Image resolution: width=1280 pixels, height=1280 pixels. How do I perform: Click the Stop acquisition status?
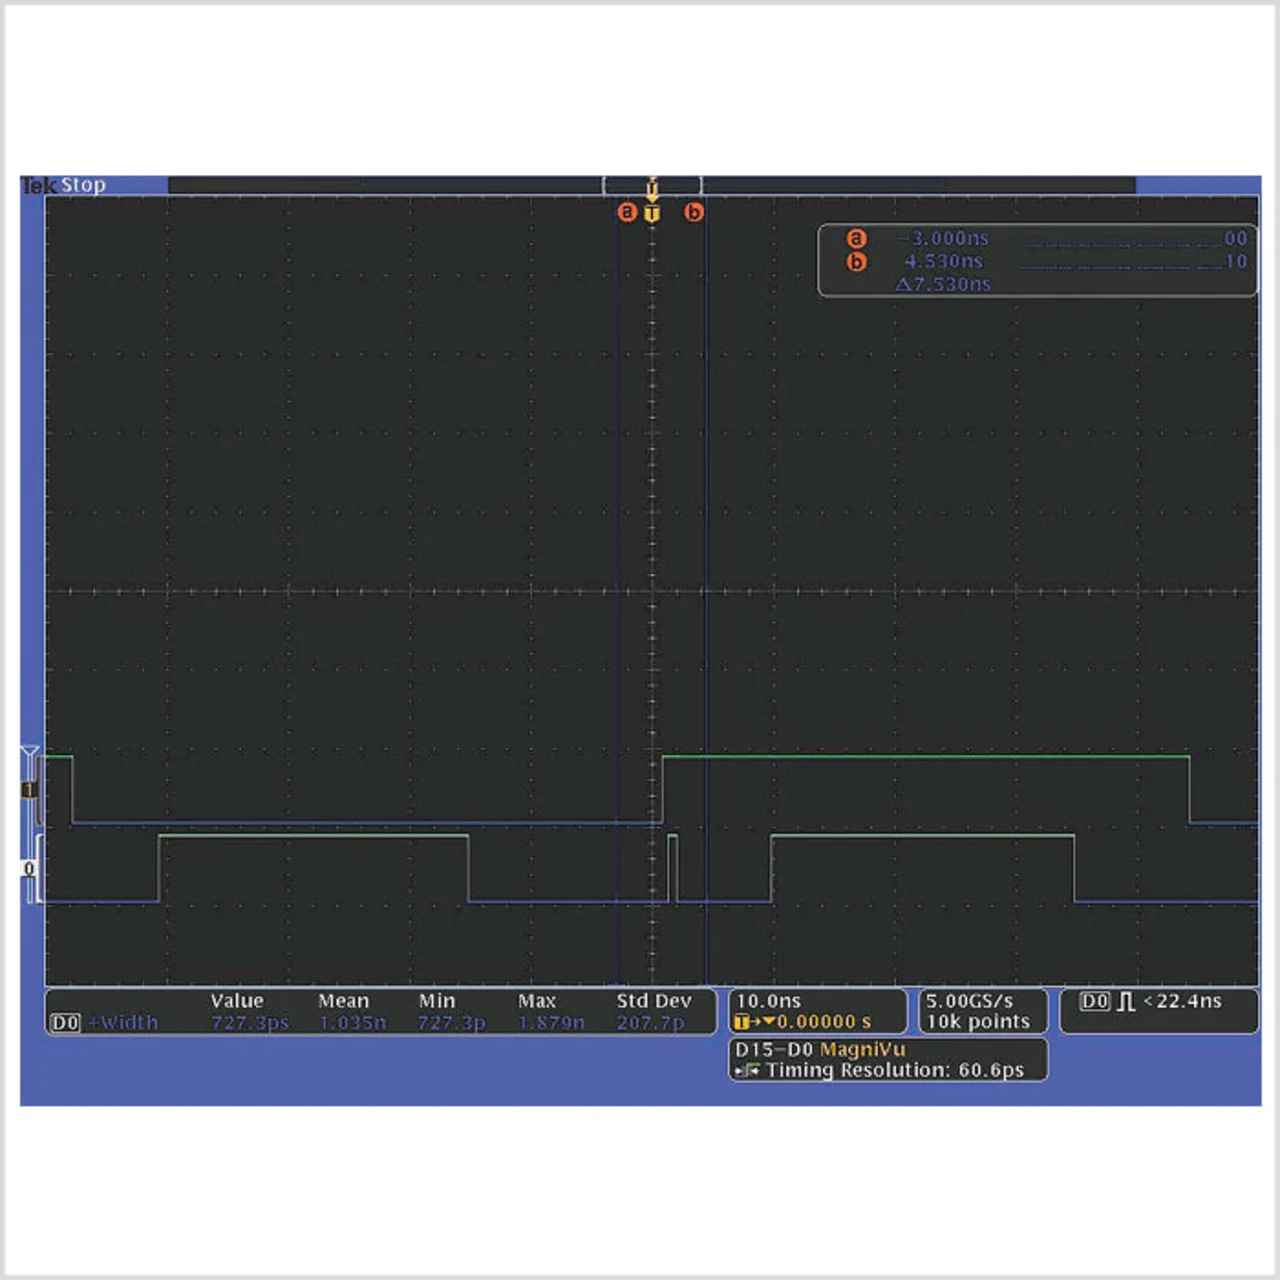click(x=83, y=185)
